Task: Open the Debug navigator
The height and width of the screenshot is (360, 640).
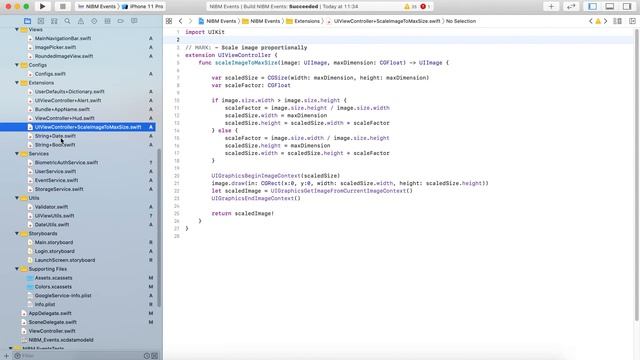Action: coord(107,21)
